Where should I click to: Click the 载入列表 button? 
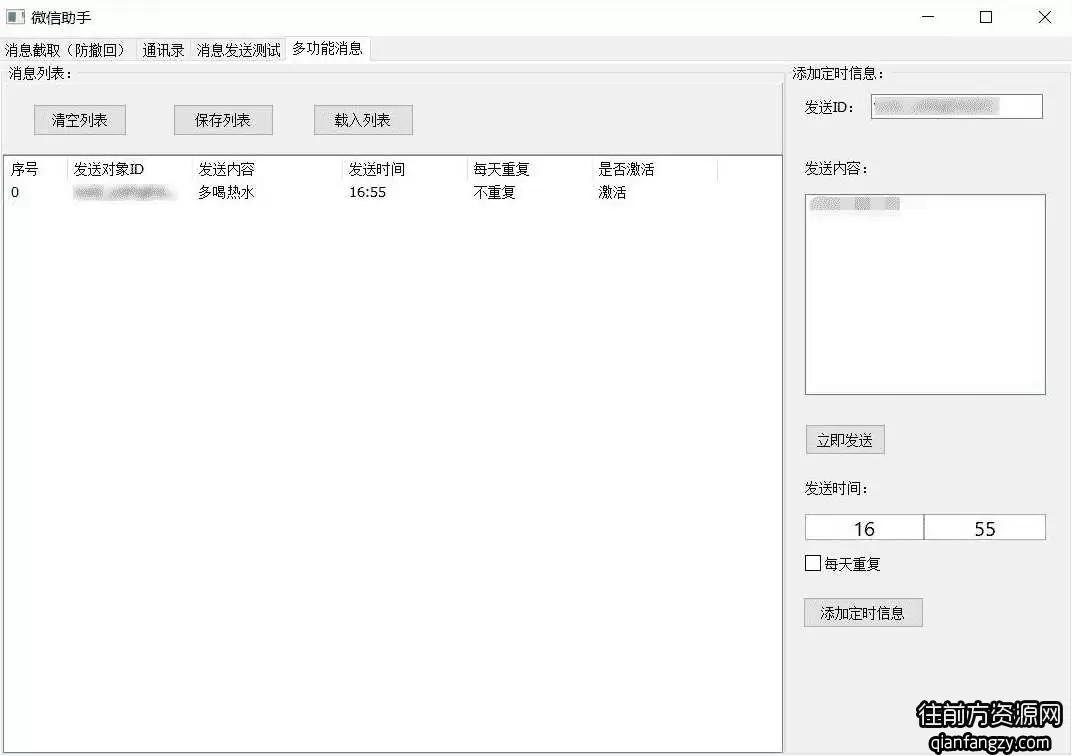(x=363, y=120)
